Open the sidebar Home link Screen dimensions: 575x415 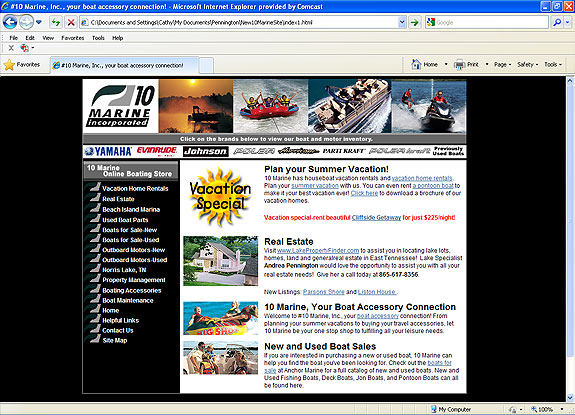coord(110,310)
